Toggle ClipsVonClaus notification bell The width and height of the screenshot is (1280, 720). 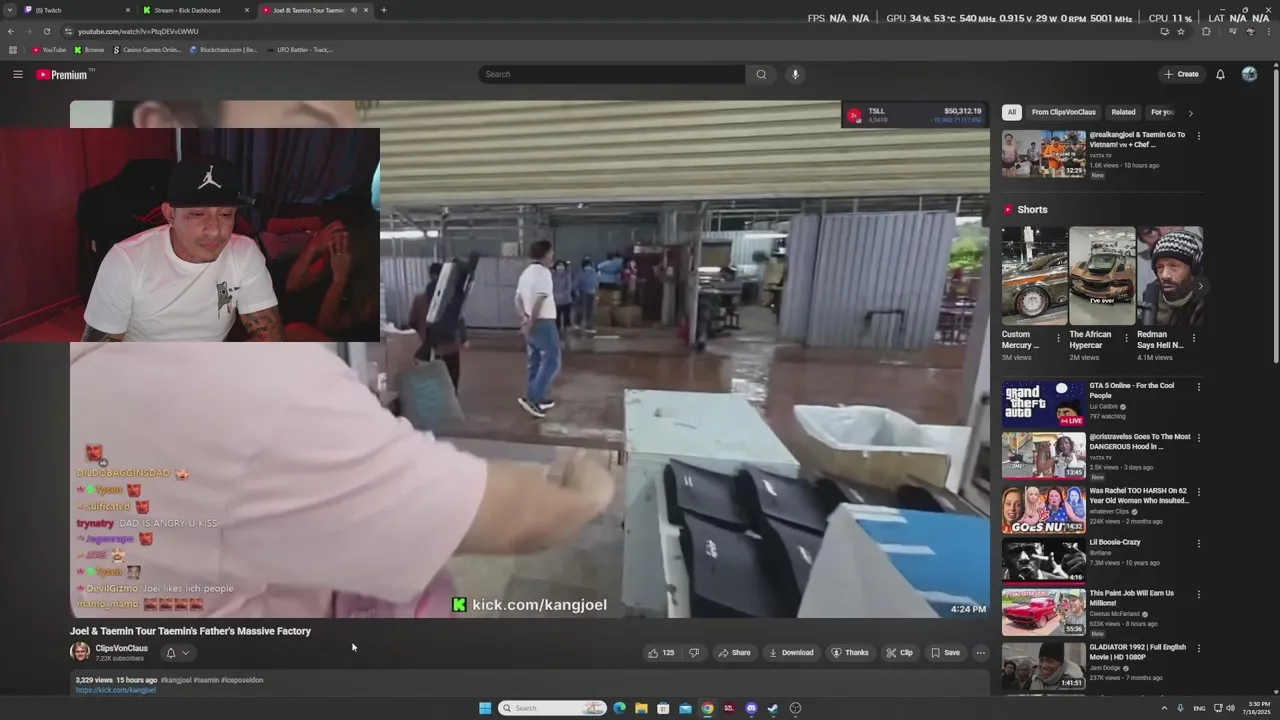pyautogui.click(x=170, y=653)
